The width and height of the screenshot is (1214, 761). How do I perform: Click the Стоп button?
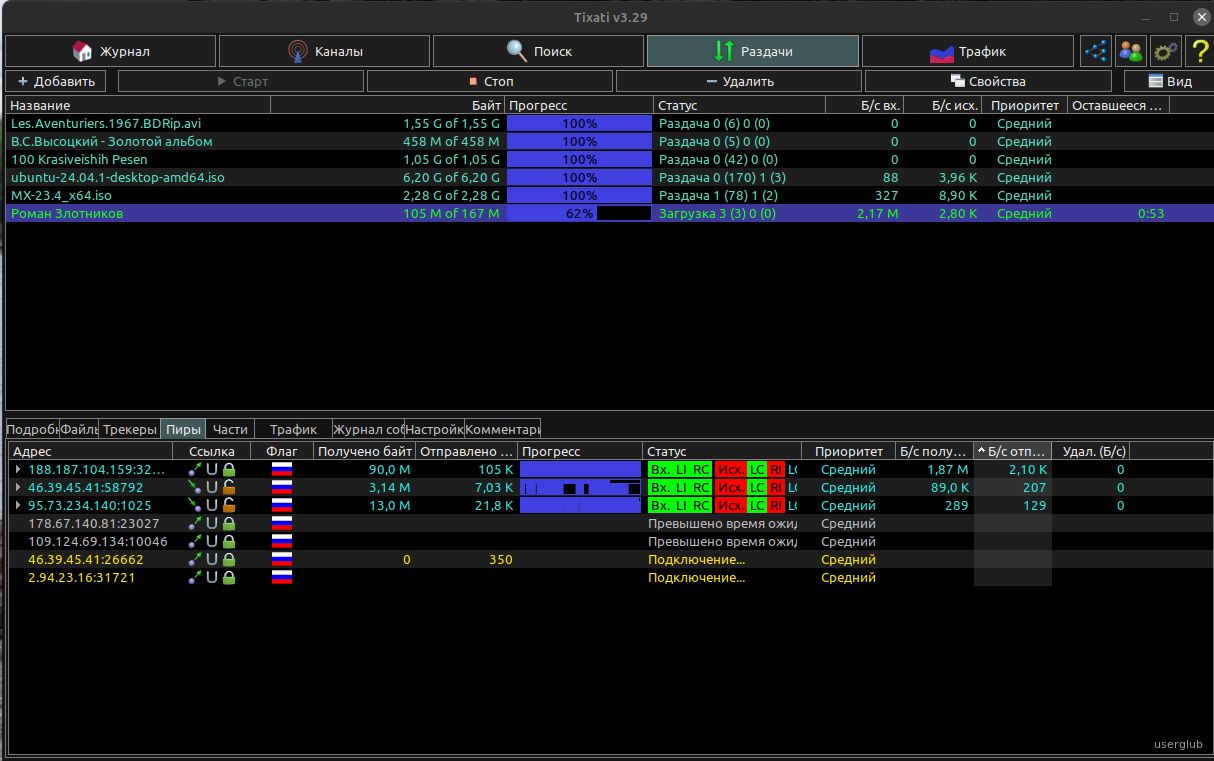[x=490, y=82]
